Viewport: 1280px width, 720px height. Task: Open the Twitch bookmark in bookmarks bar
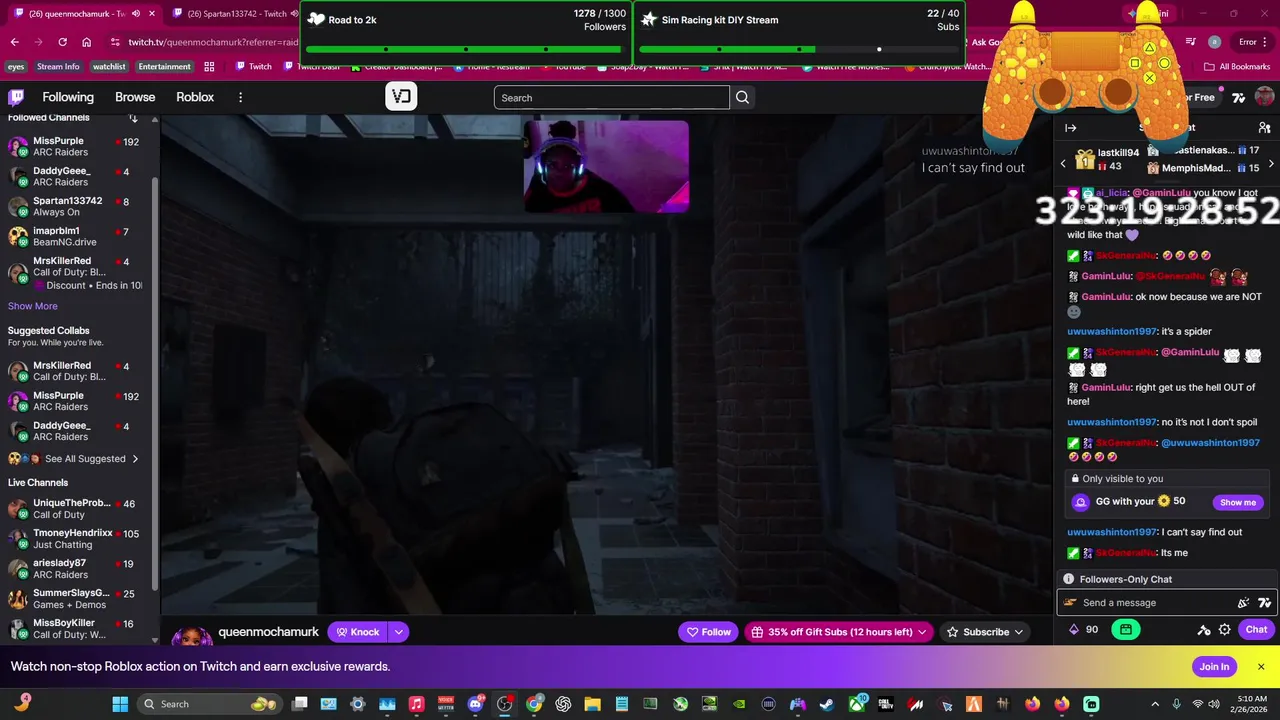click(x=253, y=67)
